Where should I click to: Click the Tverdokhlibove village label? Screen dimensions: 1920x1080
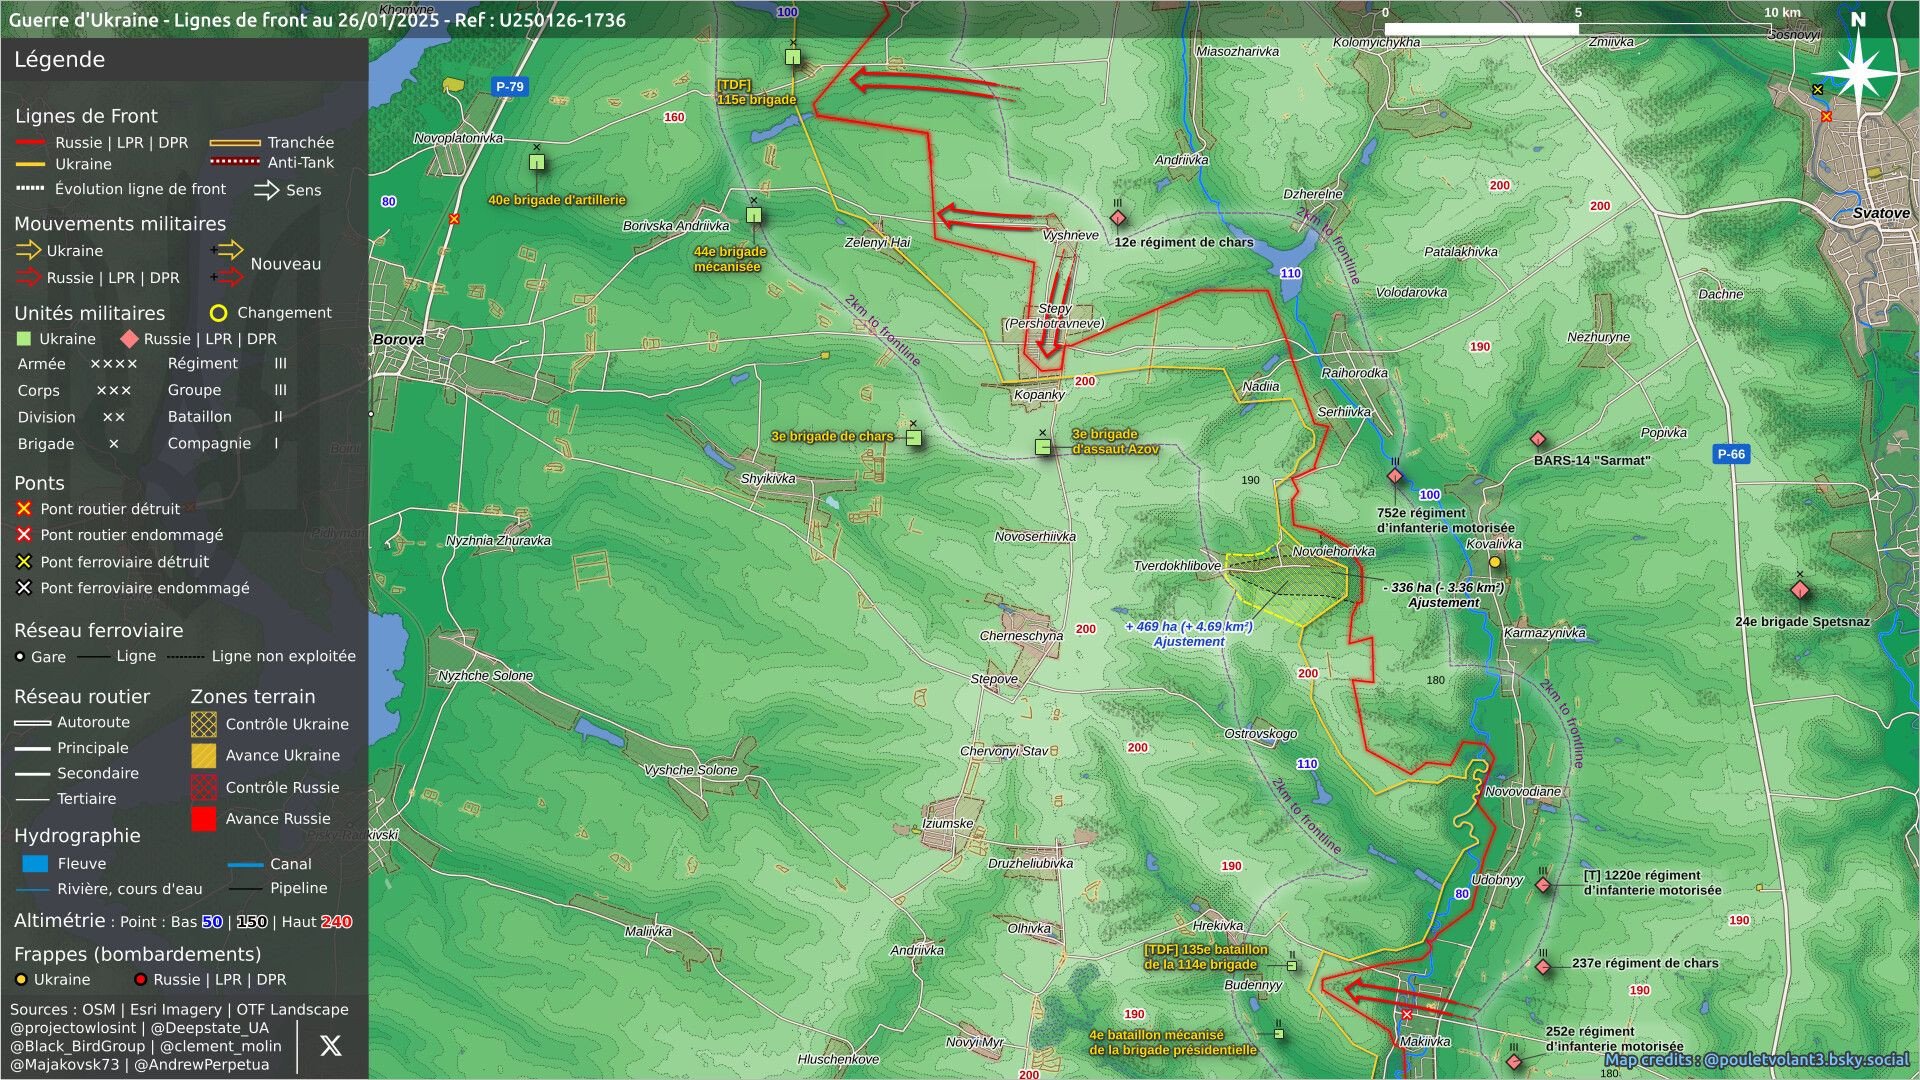point(1177,566)
